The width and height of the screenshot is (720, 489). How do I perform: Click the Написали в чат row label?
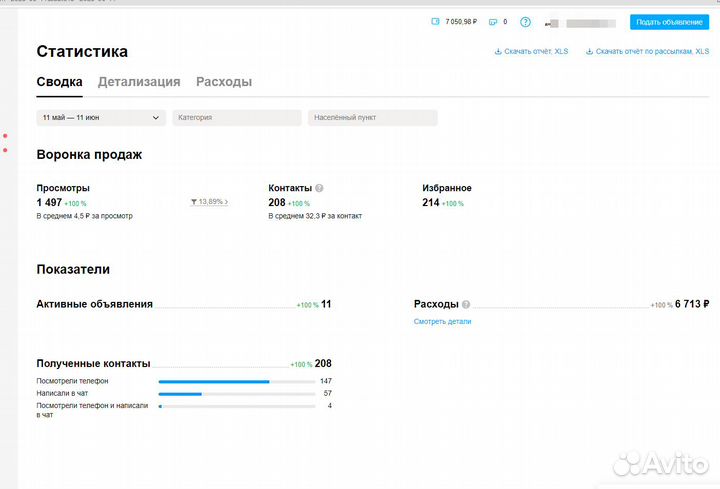[62, 393]
